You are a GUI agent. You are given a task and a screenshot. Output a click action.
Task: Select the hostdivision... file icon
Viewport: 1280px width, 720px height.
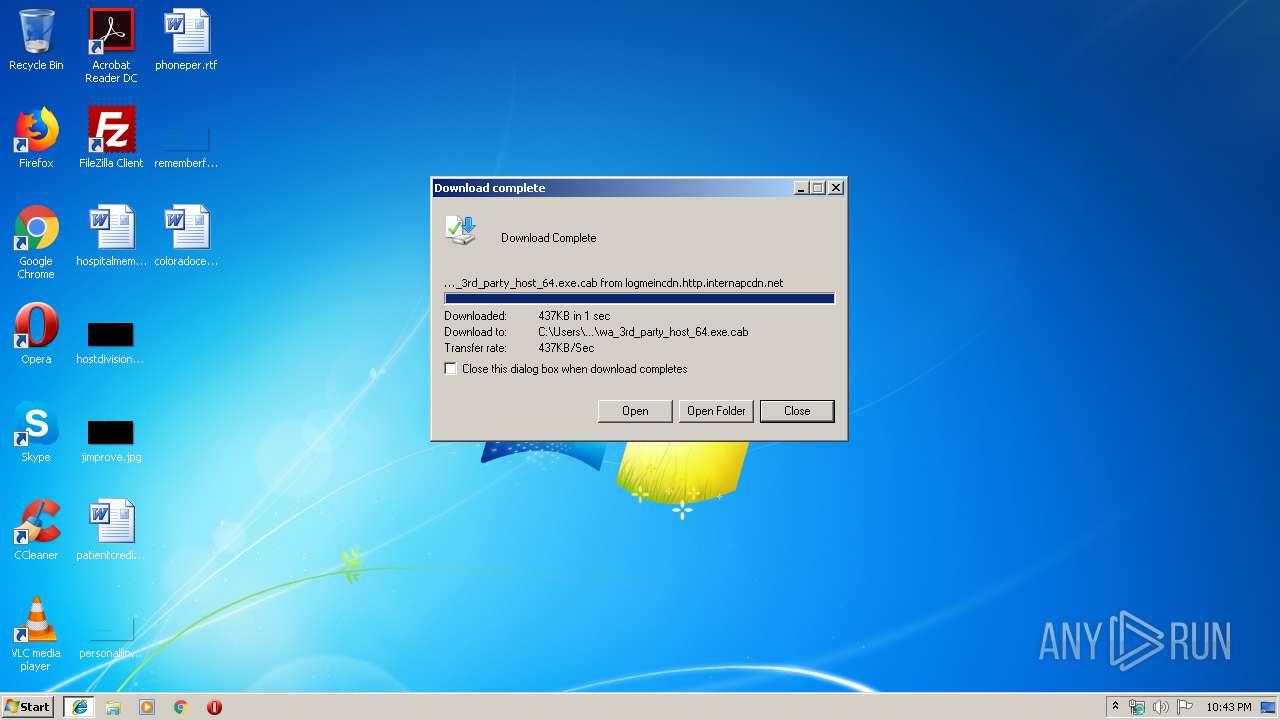point(111,343)
